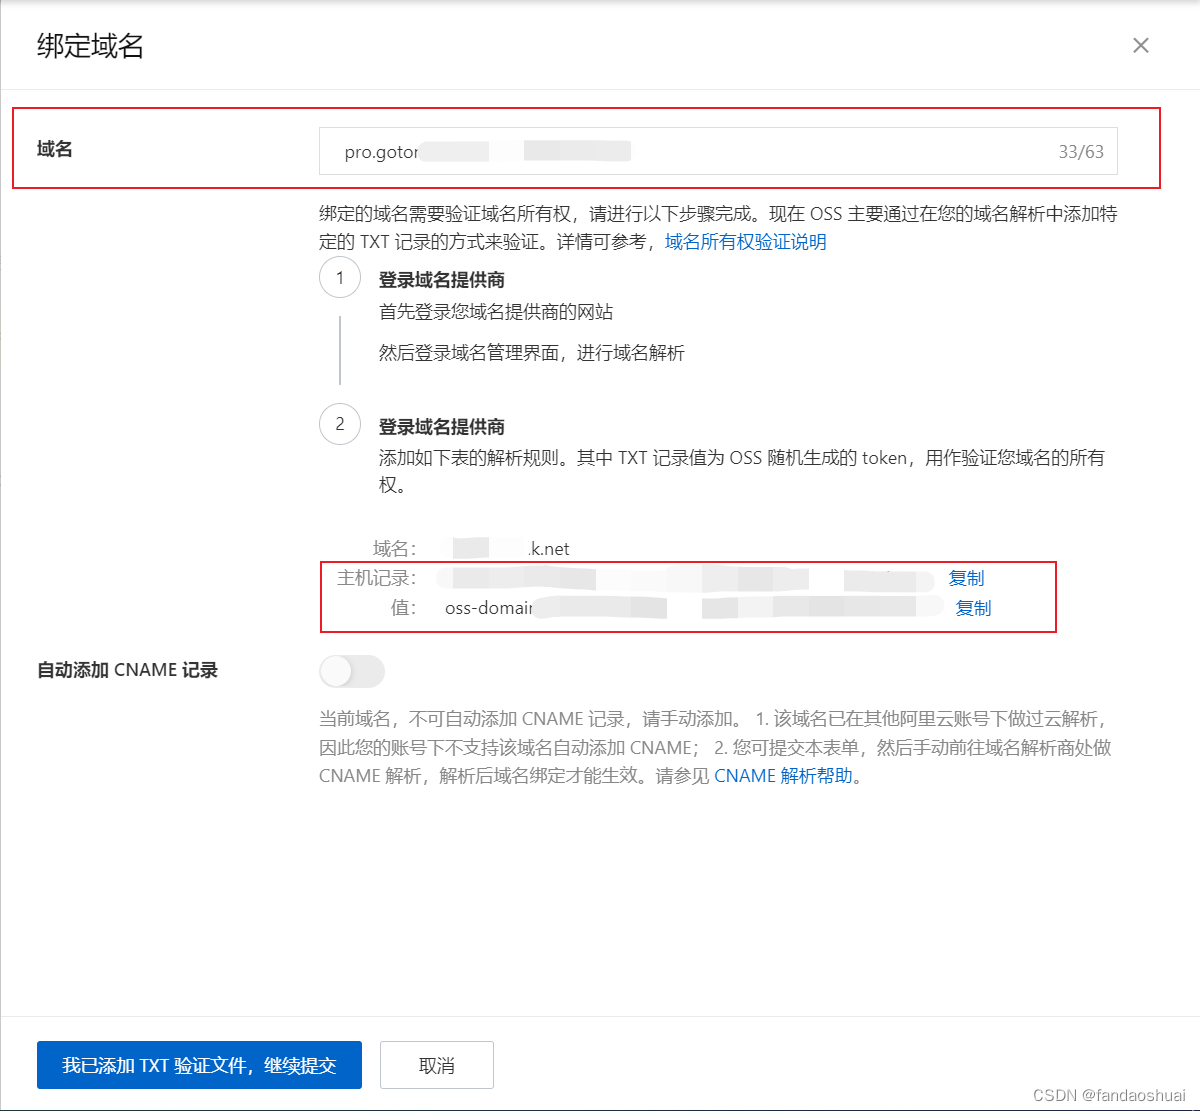Viewport: 1200px width, 1111px height.
Task: Submit with 我已添加 TXT 验证文件，继续提交 button
Action: click(x=199, y=1065)
